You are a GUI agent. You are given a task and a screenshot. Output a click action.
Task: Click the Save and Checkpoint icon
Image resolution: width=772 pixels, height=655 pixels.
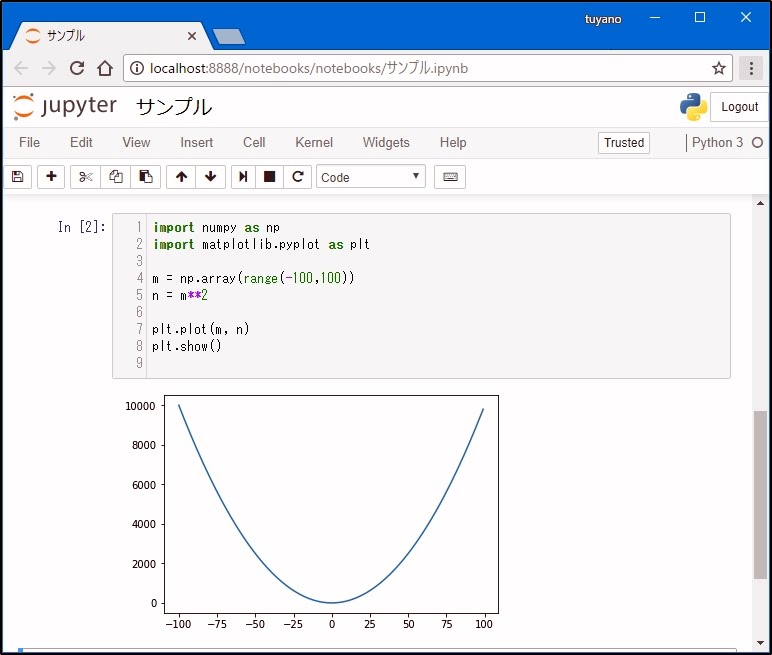(17, 177)
